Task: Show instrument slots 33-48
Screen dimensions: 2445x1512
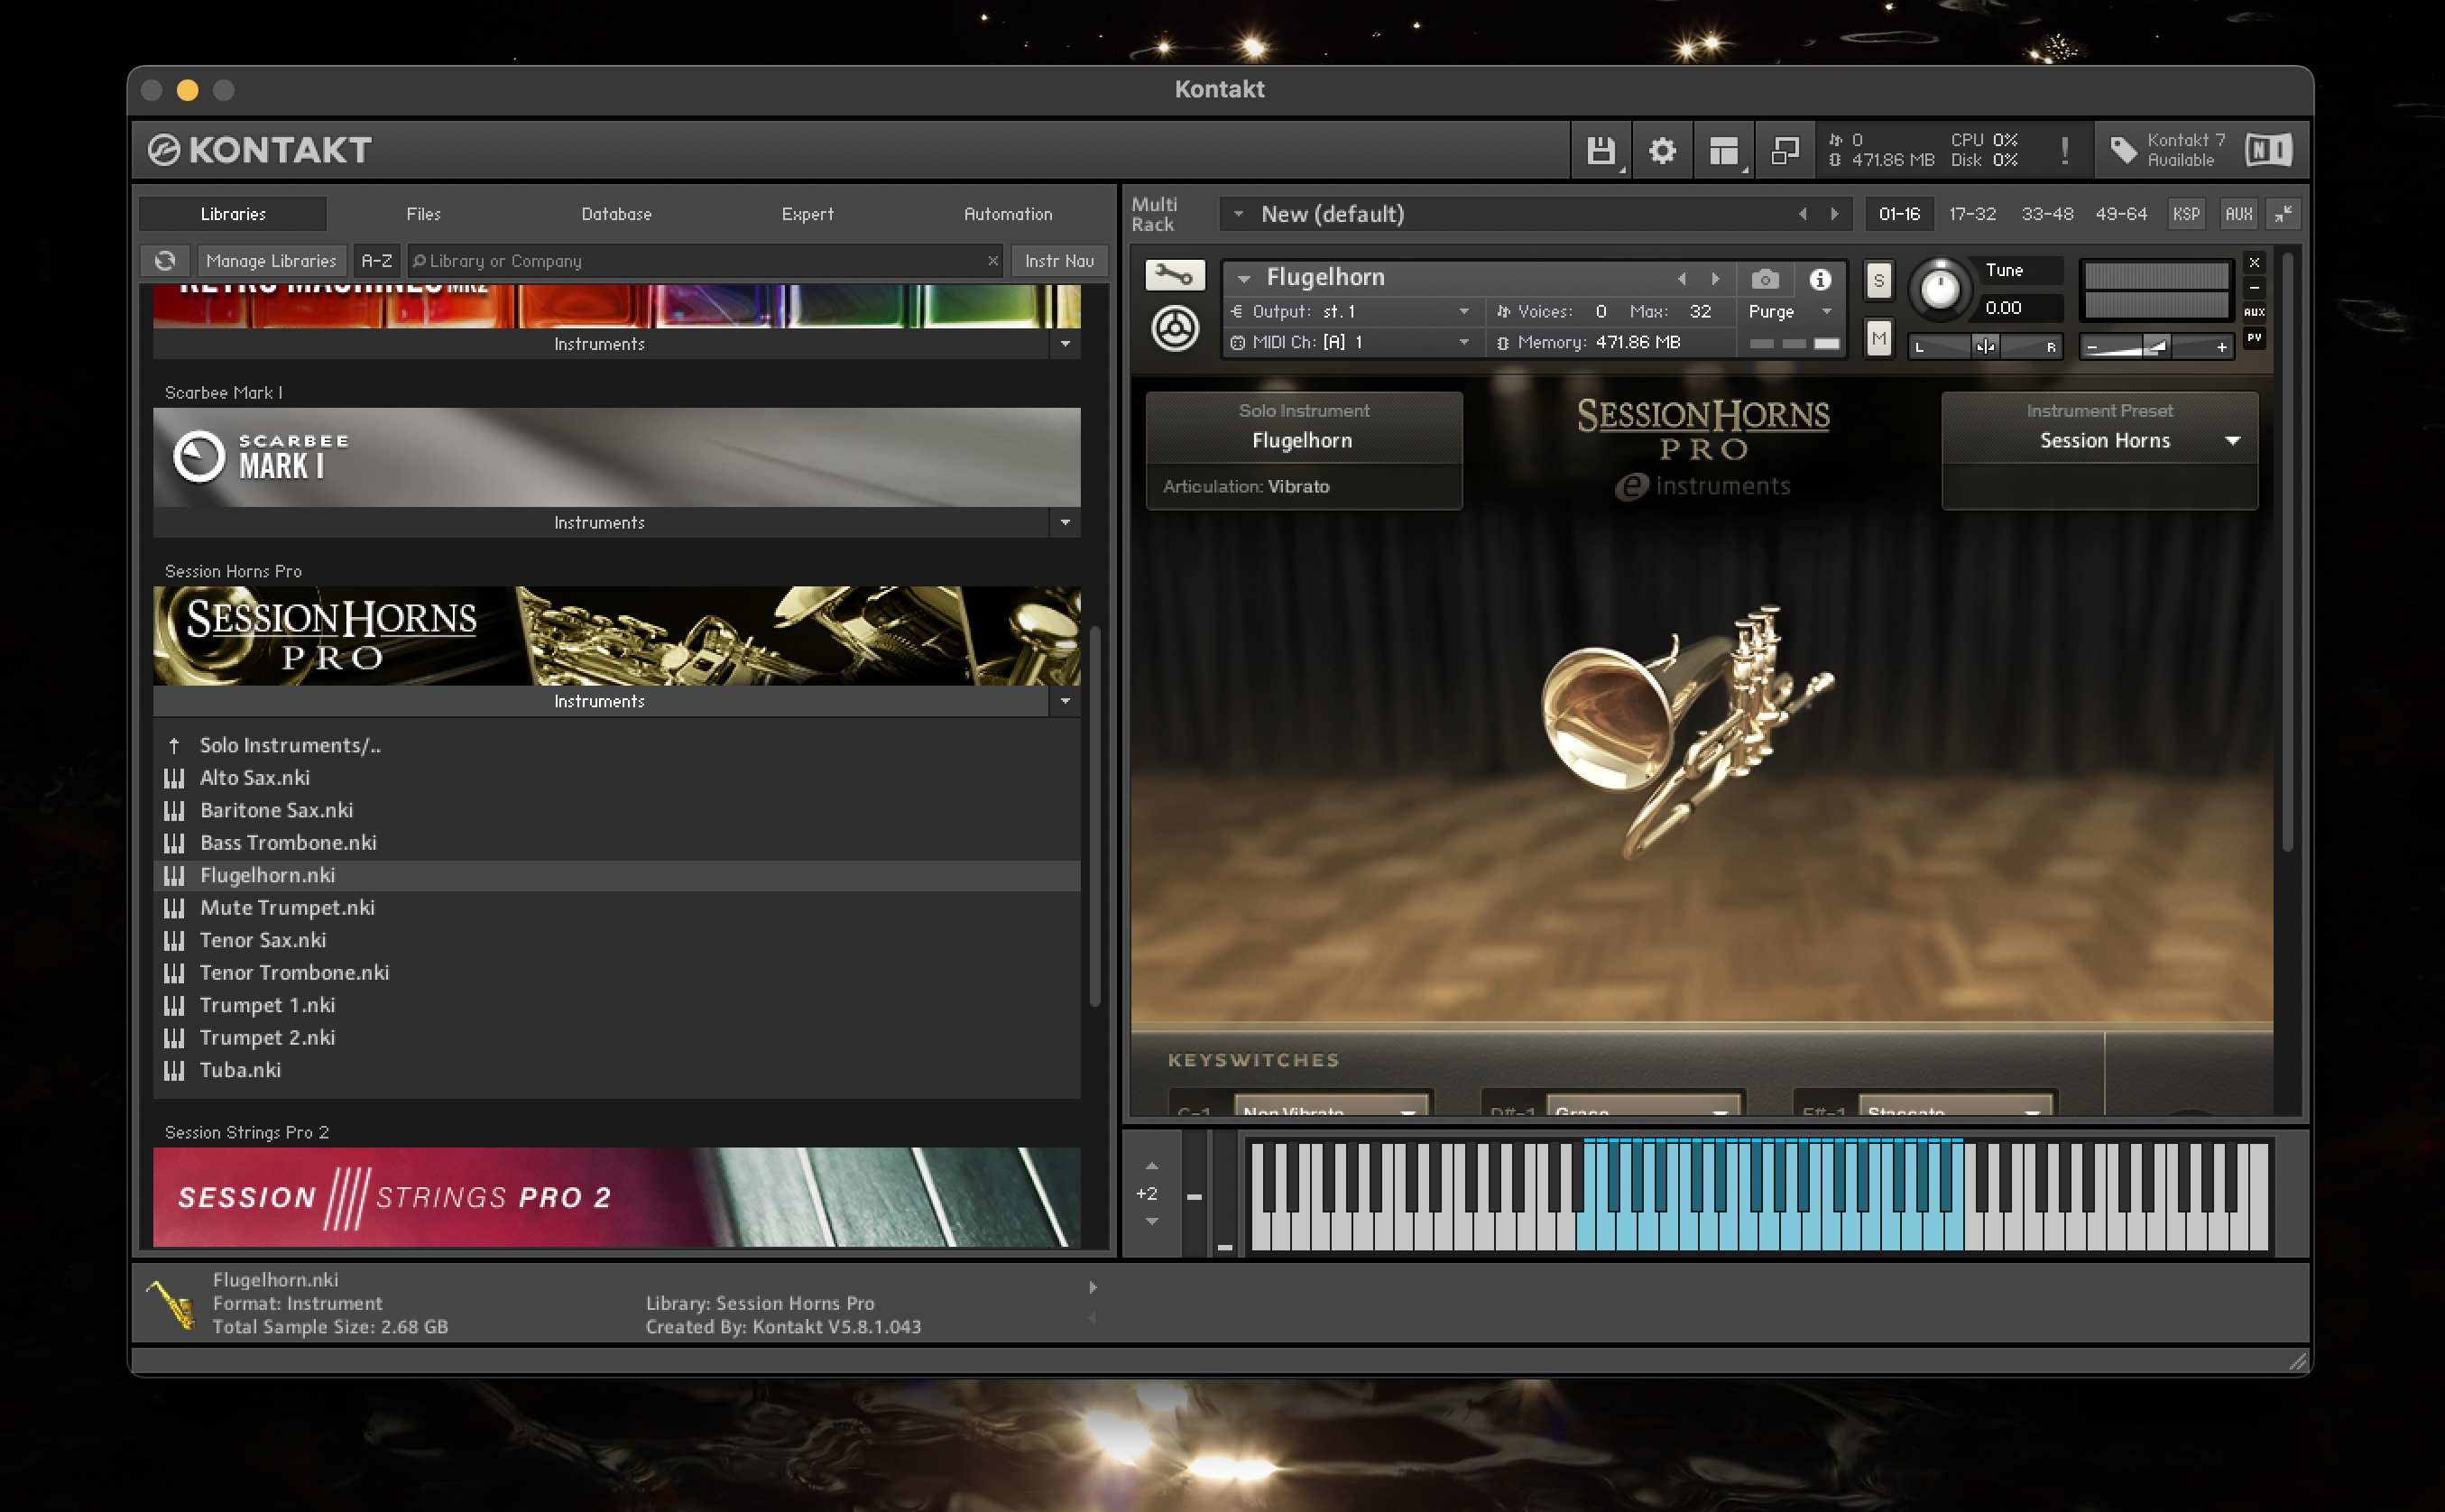Action: pos(2047,214)
